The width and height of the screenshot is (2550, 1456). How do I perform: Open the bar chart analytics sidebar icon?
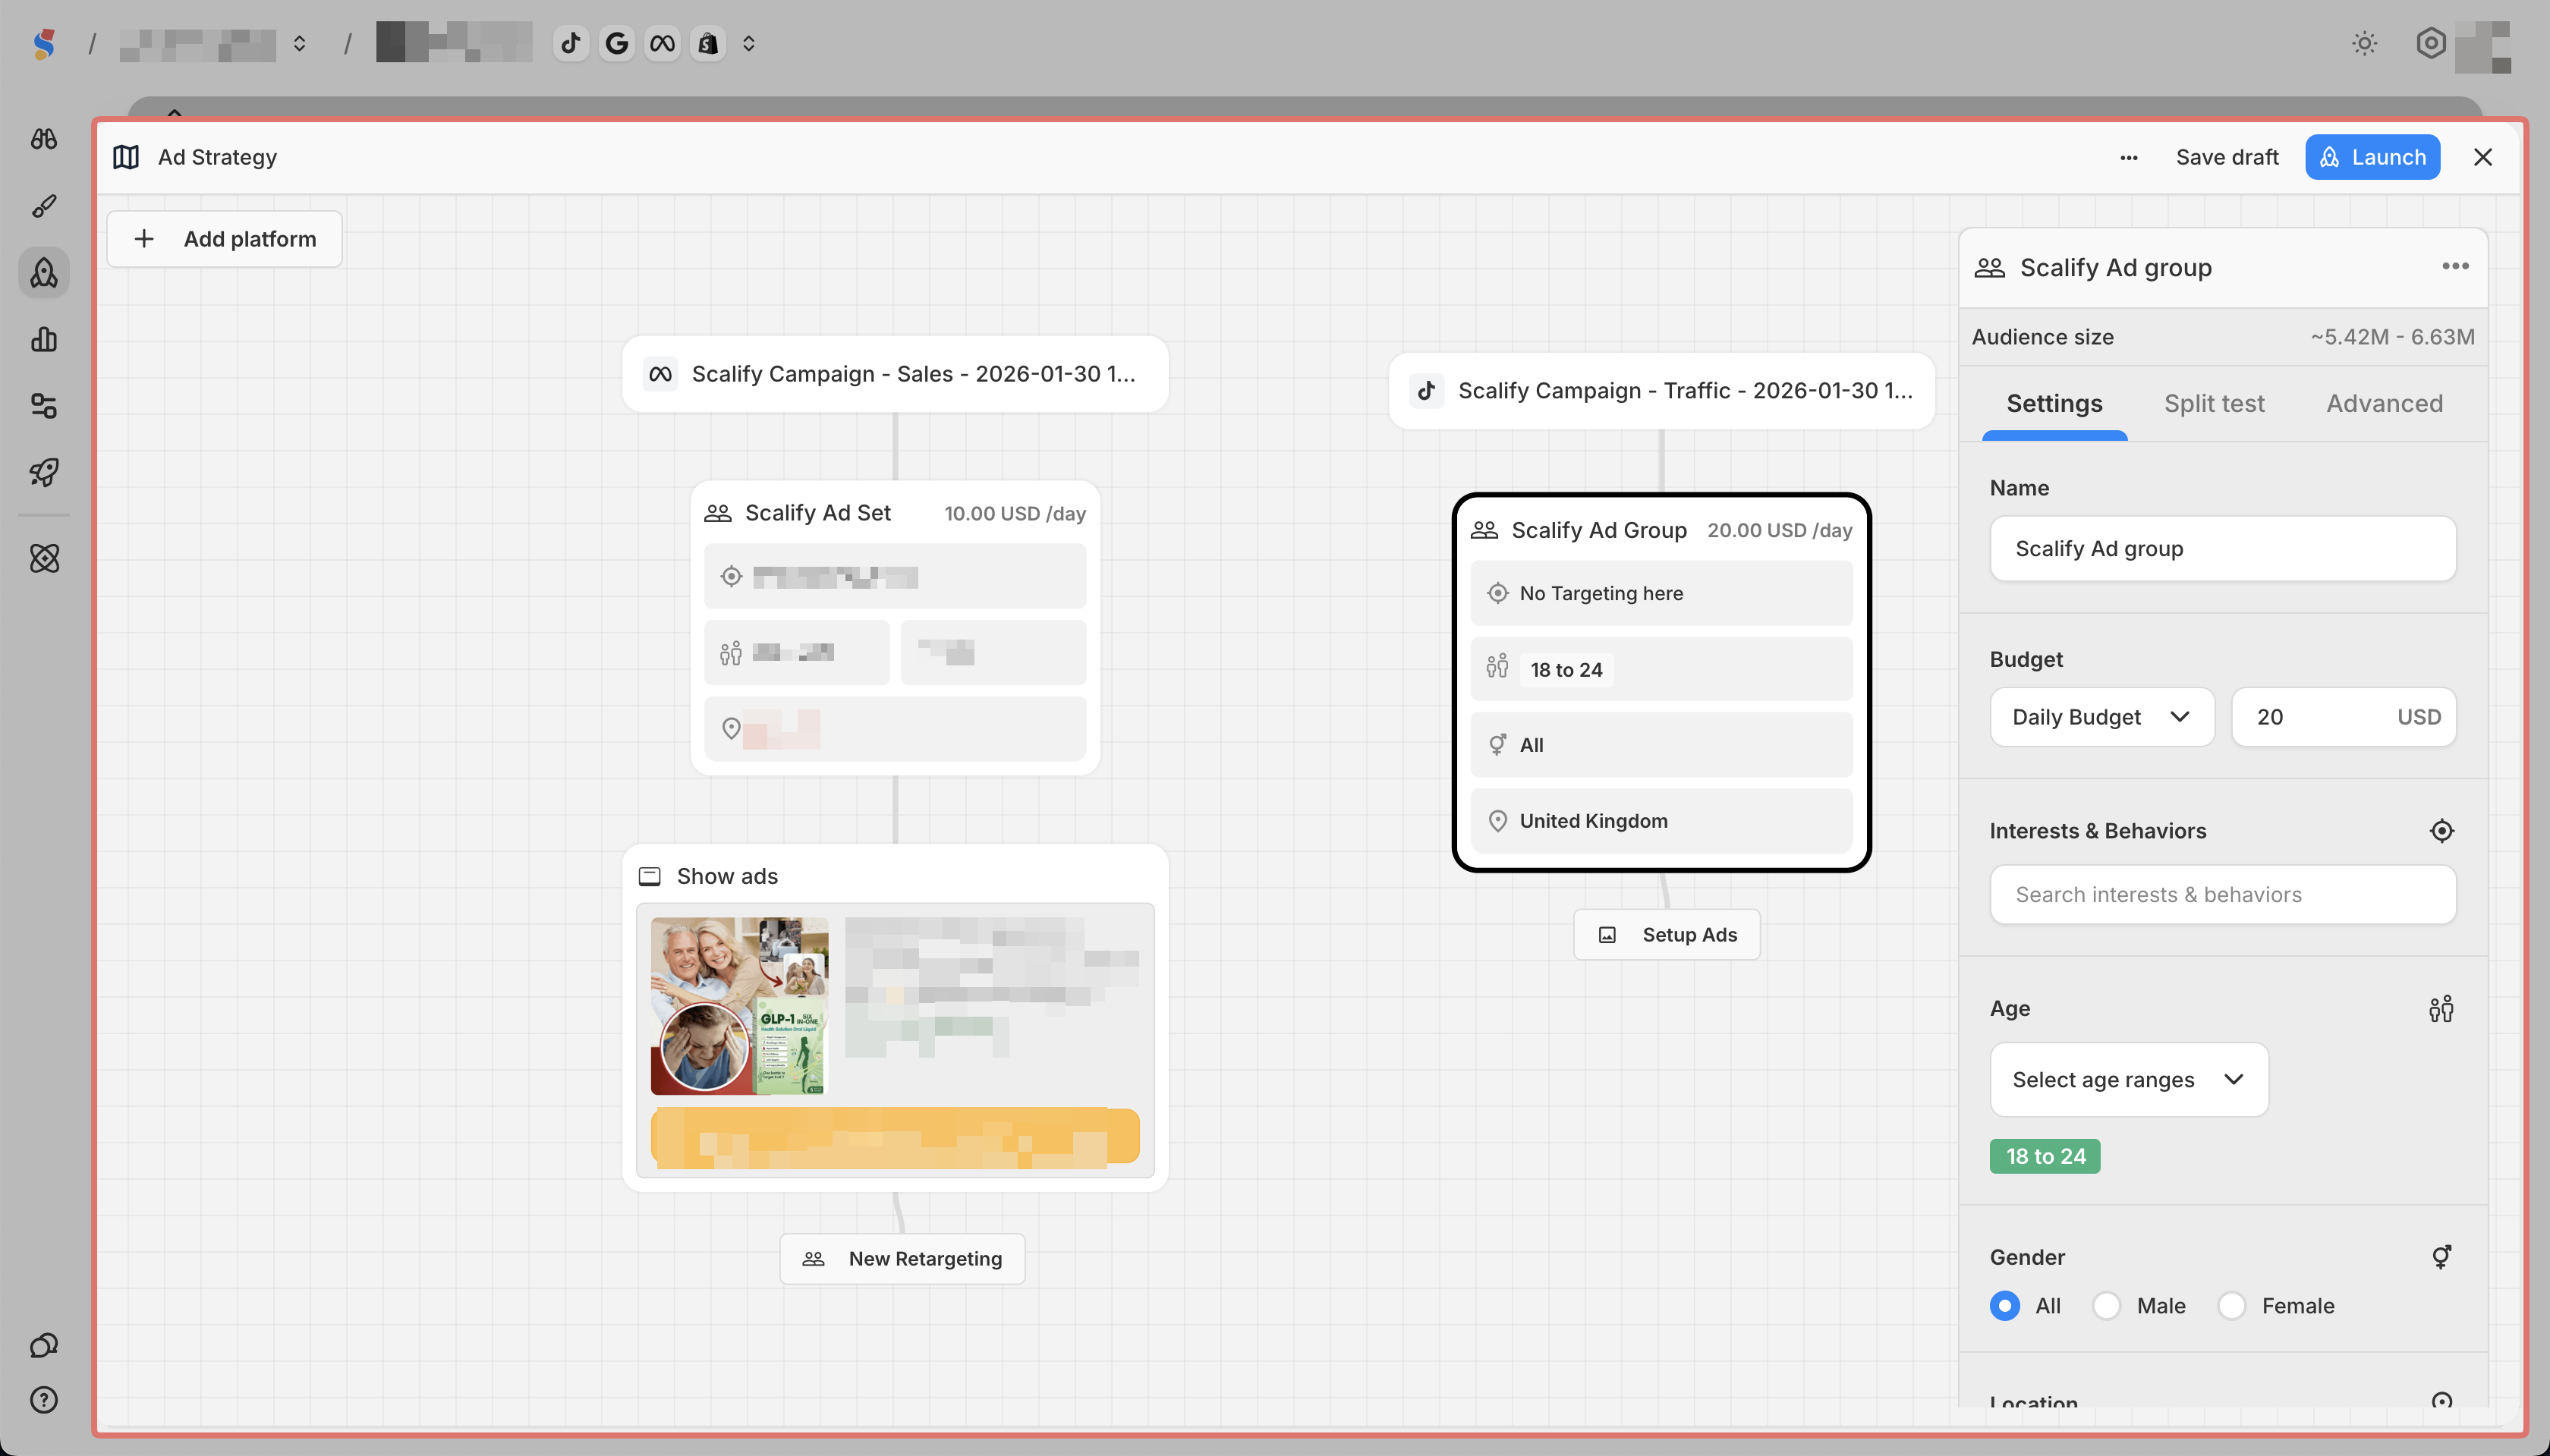[x=44, y=339]
